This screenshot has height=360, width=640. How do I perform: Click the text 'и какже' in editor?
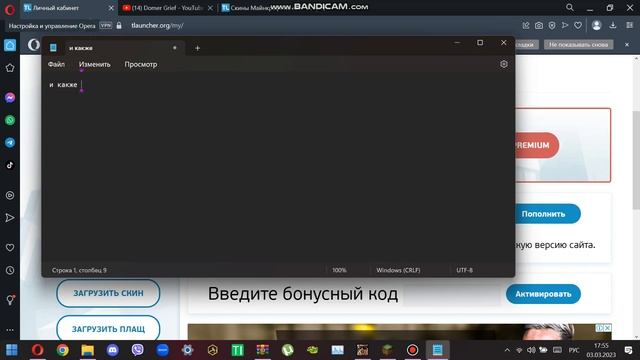63,84
